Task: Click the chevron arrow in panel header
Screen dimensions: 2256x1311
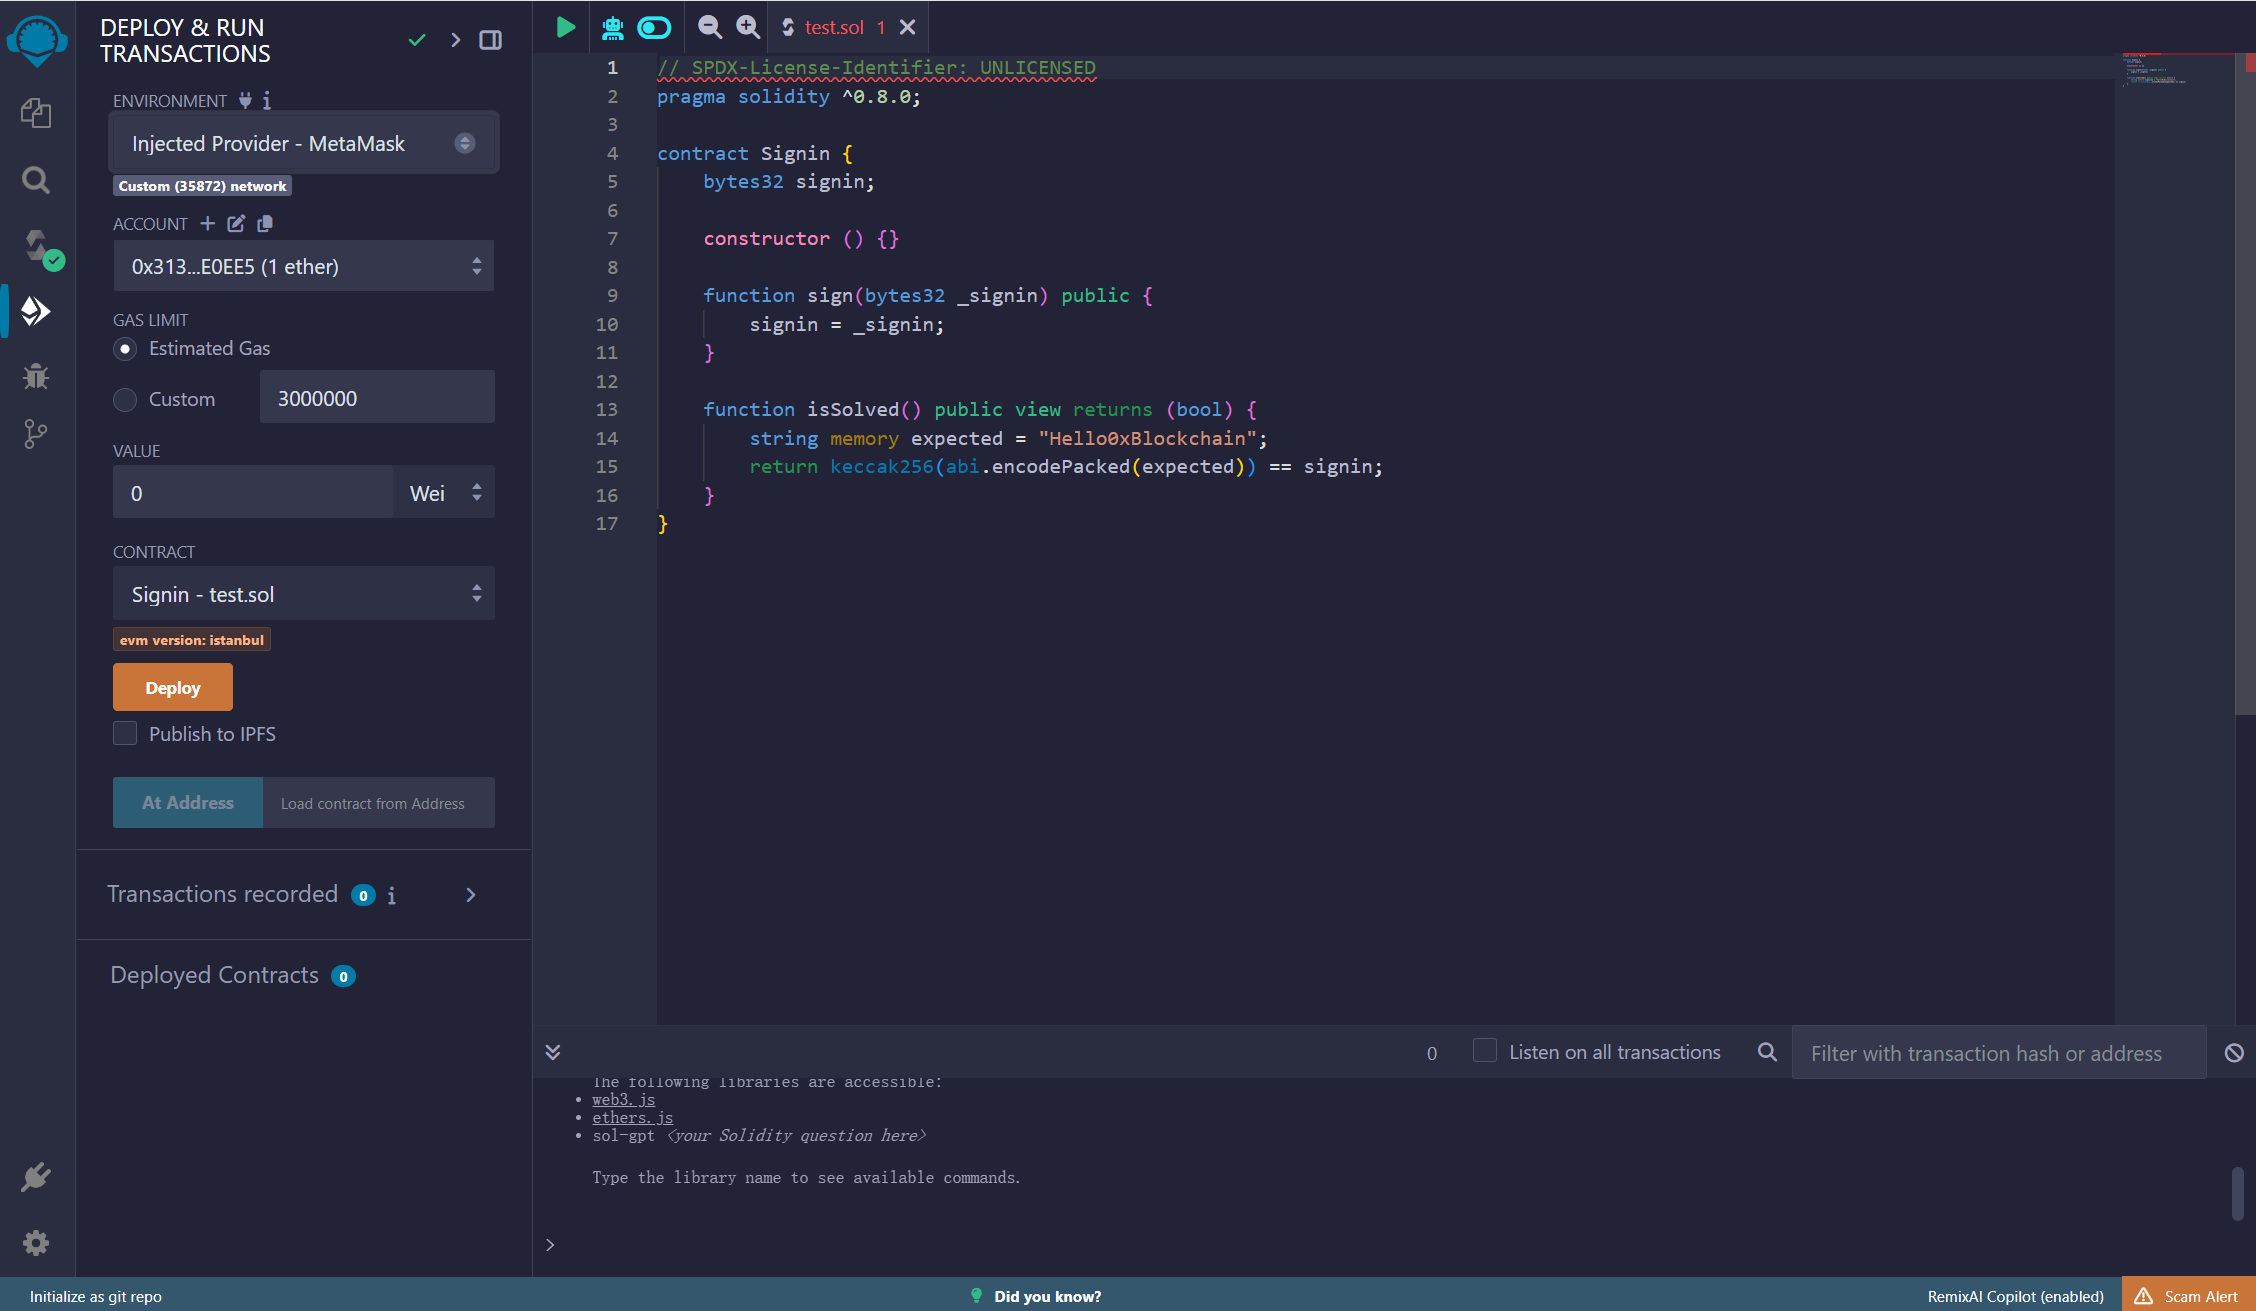Action: coord(455,40)
